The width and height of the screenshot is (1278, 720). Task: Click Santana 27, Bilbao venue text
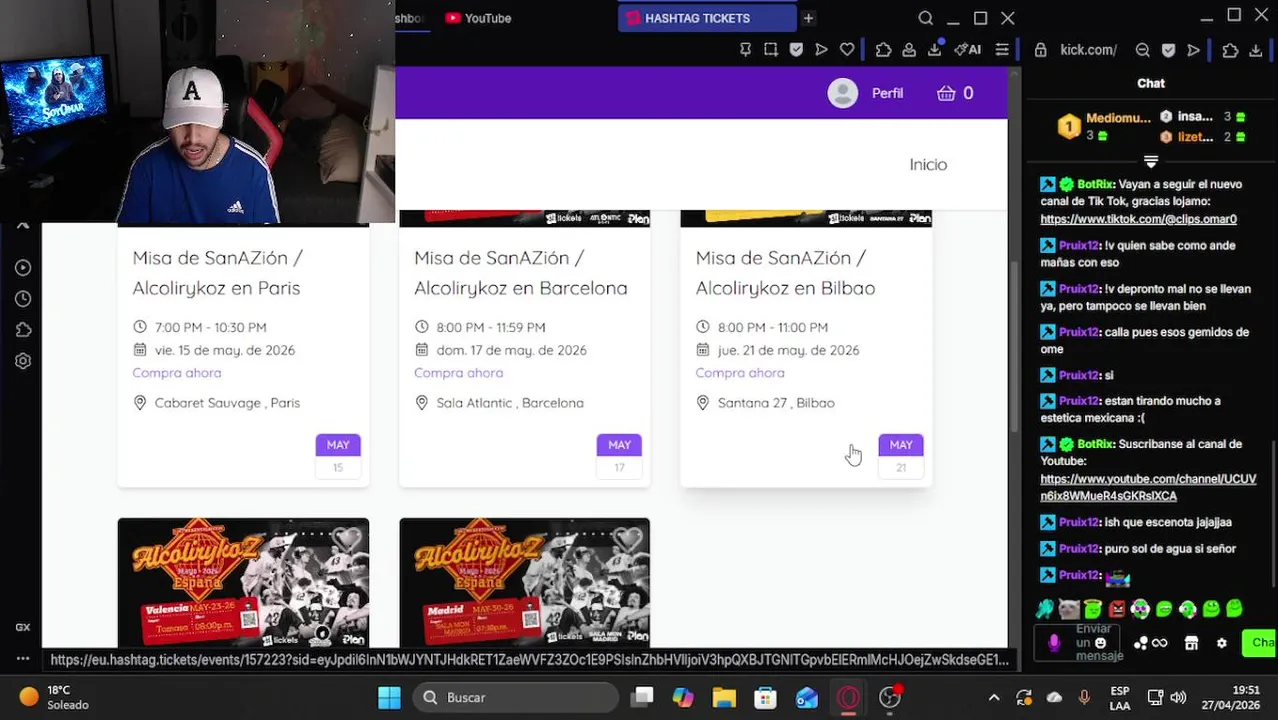click(776, 403)
